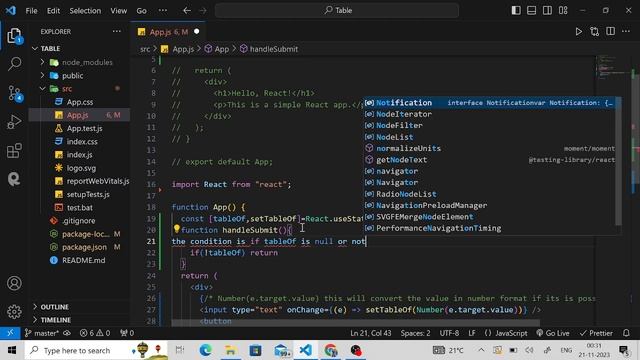
Task: Open the Run and Debug view
Action: tap(14, 122)
